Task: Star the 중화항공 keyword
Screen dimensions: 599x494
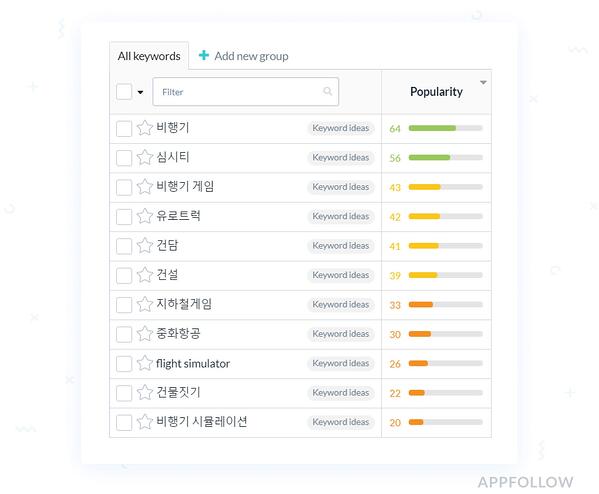Action: (x=145, y=334)
